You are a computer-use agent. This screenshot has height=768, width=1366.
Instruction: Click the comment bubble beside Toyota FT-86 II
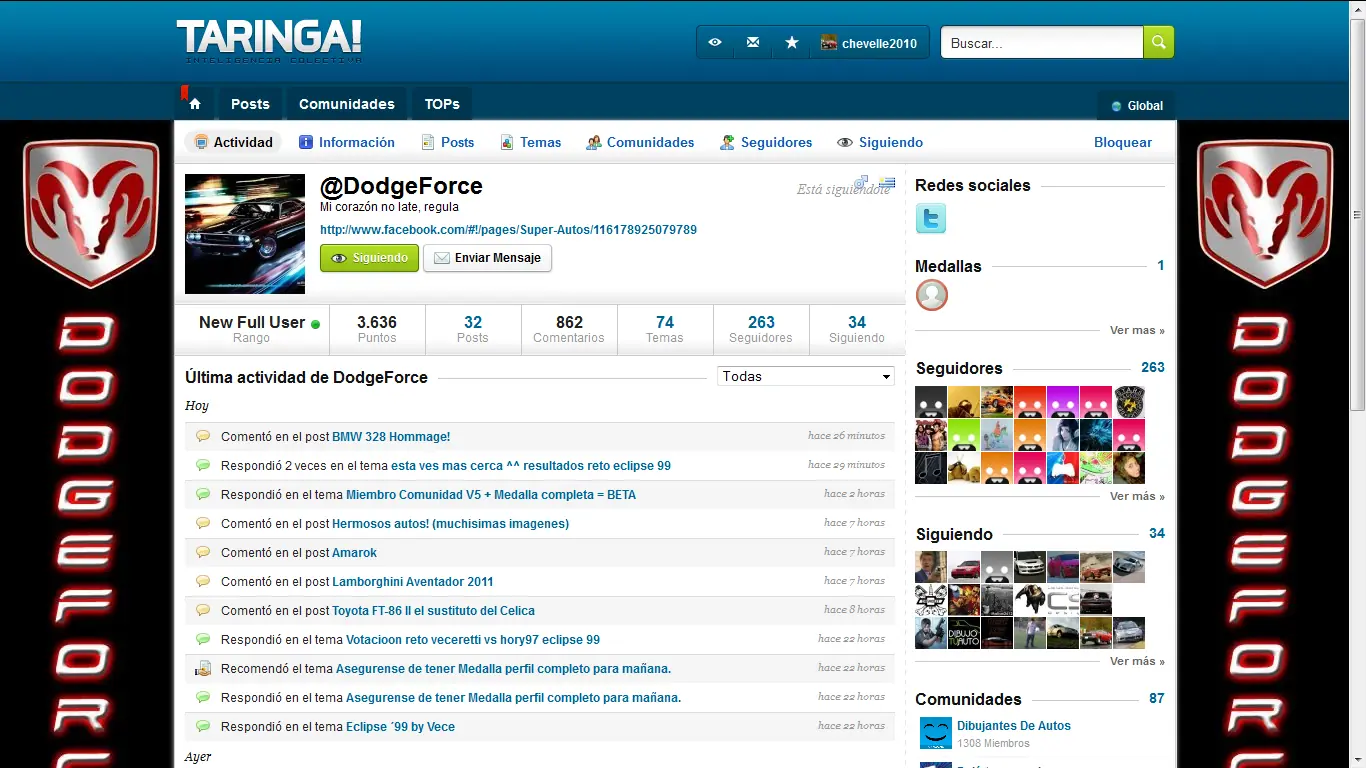coord(203,610)
